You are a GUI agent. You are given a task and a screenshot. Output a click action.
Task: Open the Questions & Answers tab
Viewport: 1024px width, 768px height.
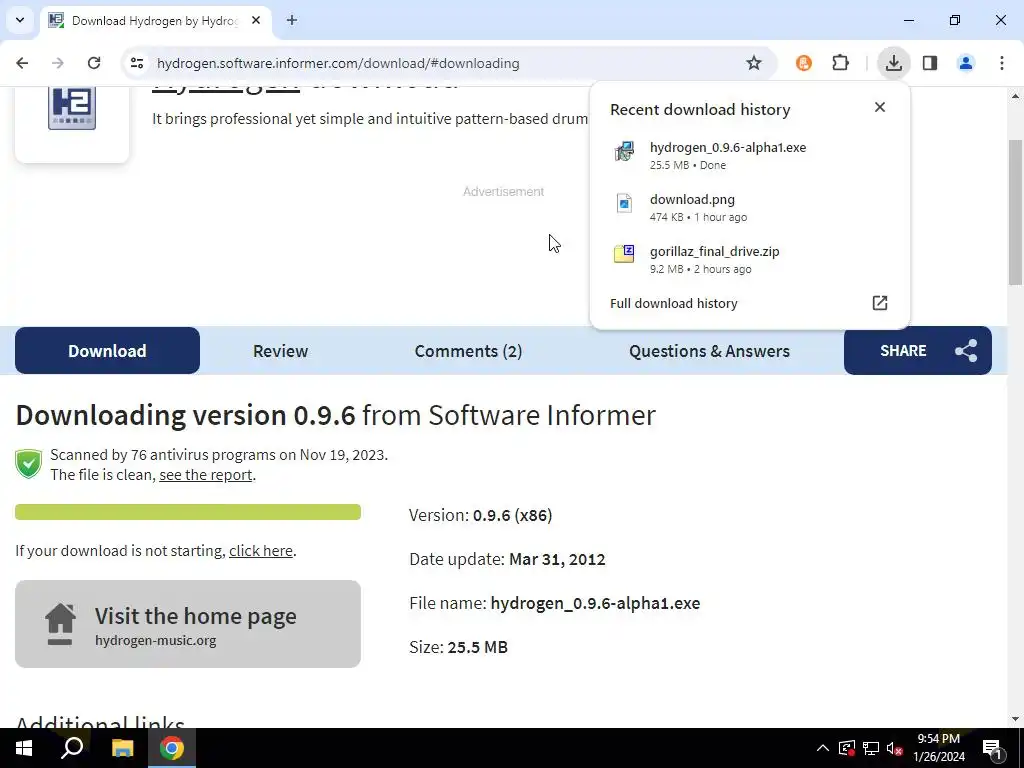coord(709,351)
